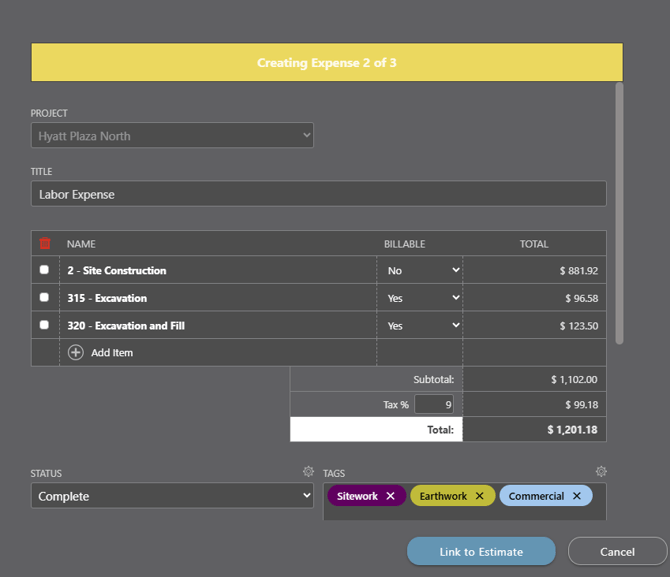Select the Sitework tag label
670x577 pixels.
(x=357, y=496)
